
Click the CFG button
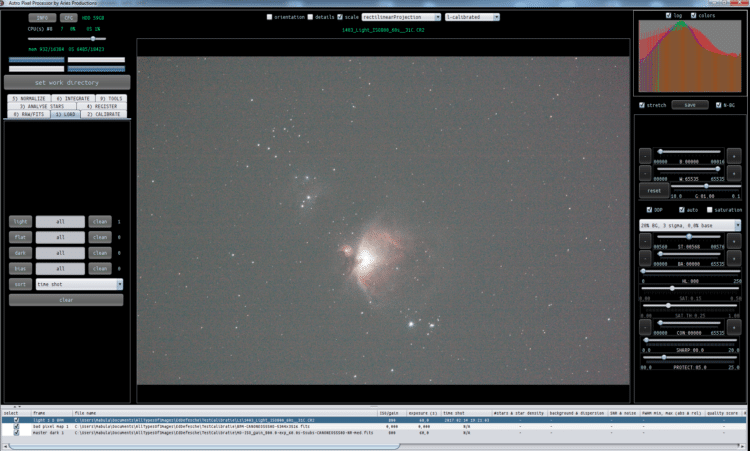[68, 18]
